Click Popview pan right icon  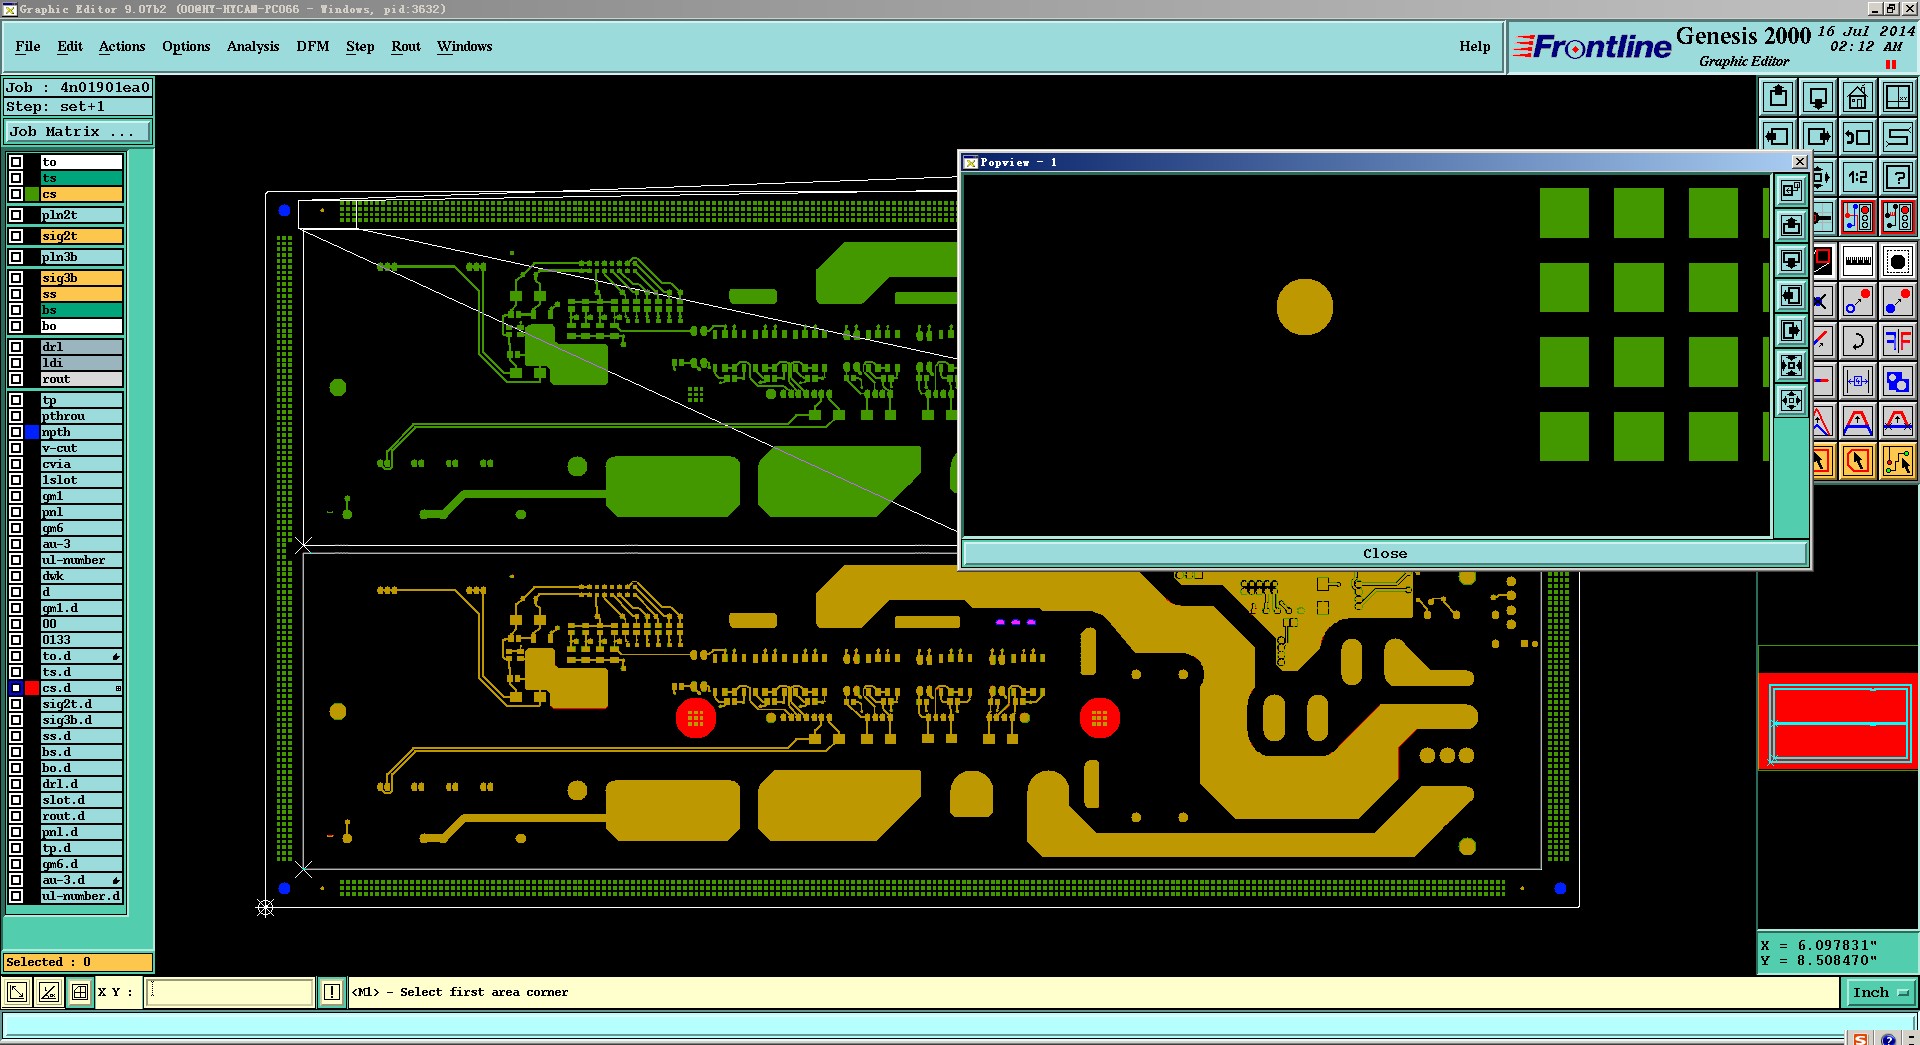(x=1791, y=331)
